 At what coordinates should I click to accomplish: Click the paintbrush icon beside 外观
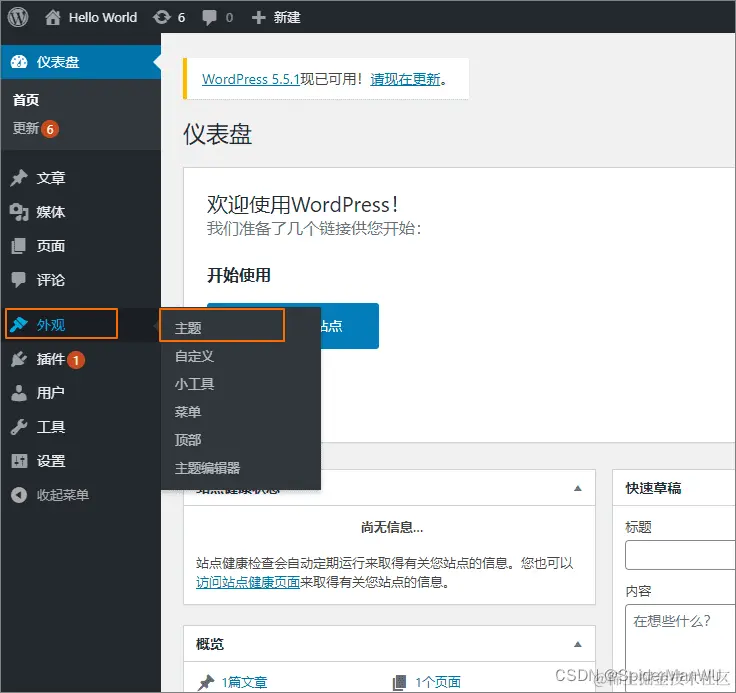pos(19,324)
